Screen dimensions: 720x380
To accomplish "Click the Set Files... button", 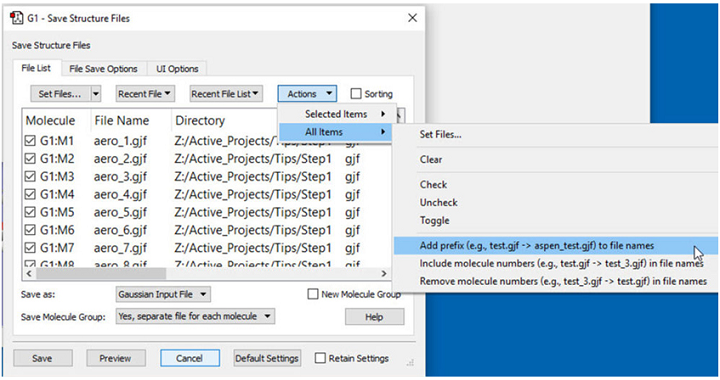I will tap(60, 94).
